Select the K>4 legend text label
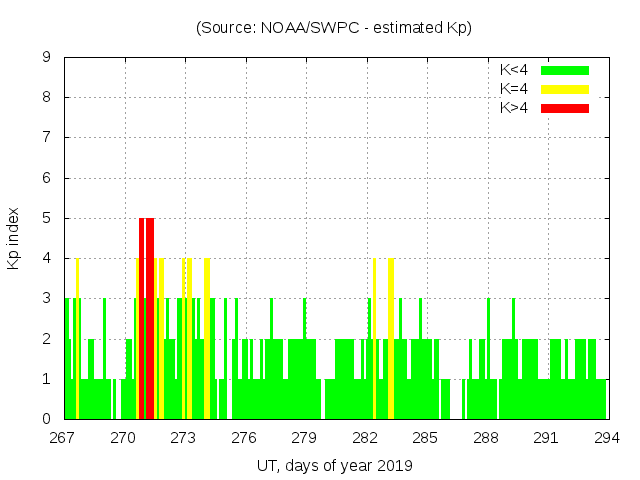640x480 pixels. point(516,107)
